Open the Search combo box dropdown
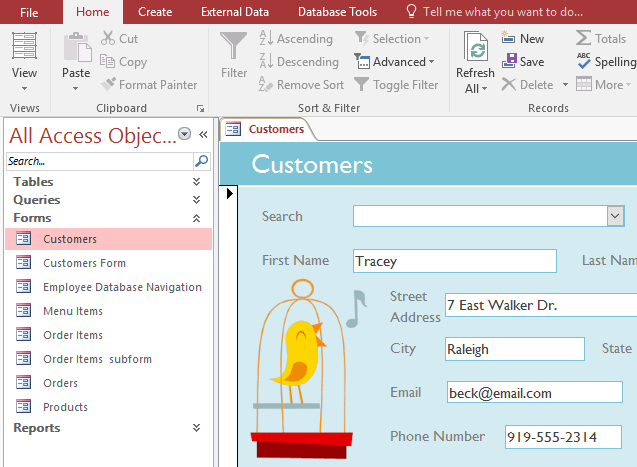 tap(615, 216)
